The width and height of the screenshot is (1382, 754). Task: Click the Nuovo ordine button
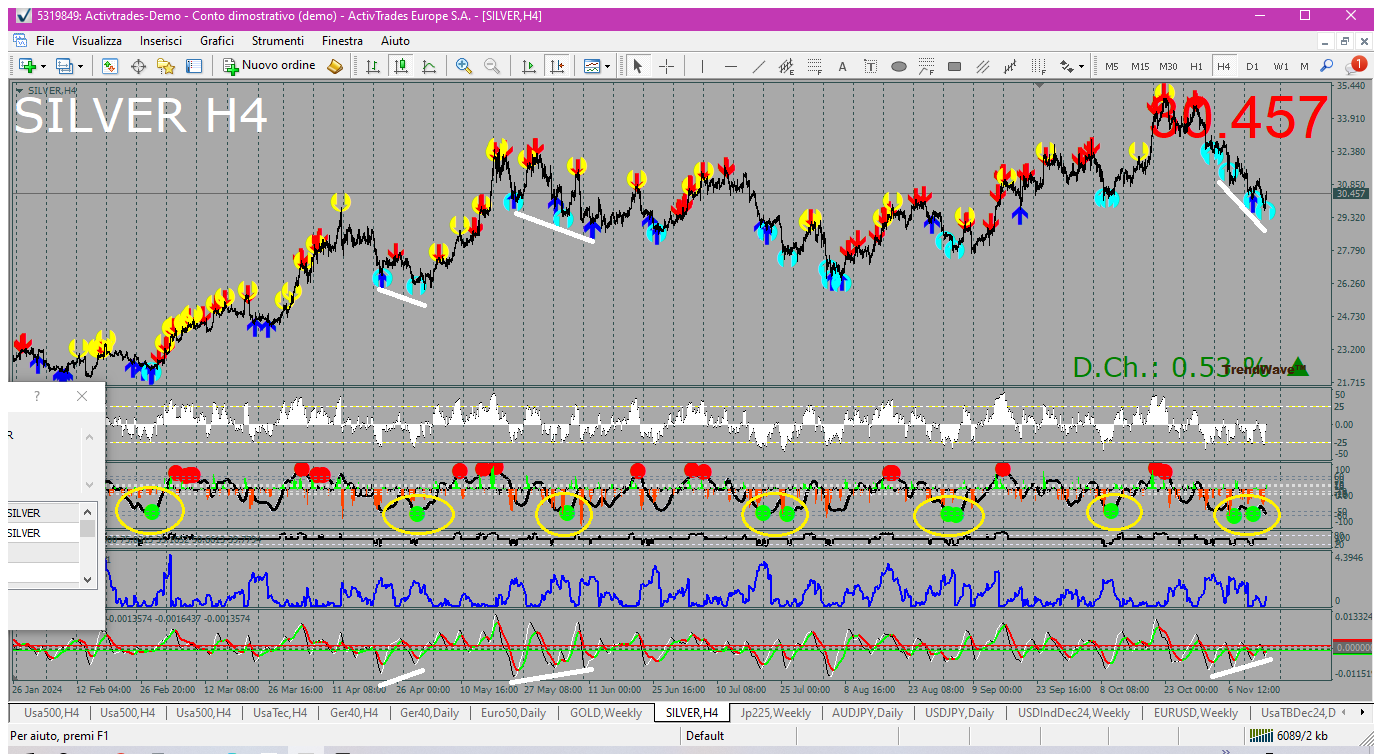pyautogui.click(x=269, y=66)
